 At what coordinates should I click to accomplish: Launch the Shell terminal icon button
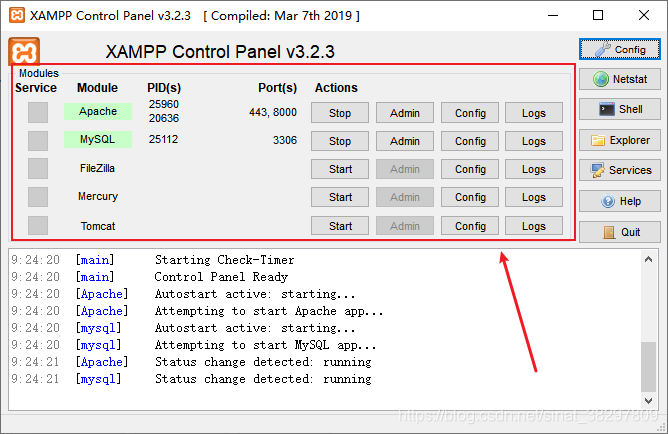[x=619, y=109]
